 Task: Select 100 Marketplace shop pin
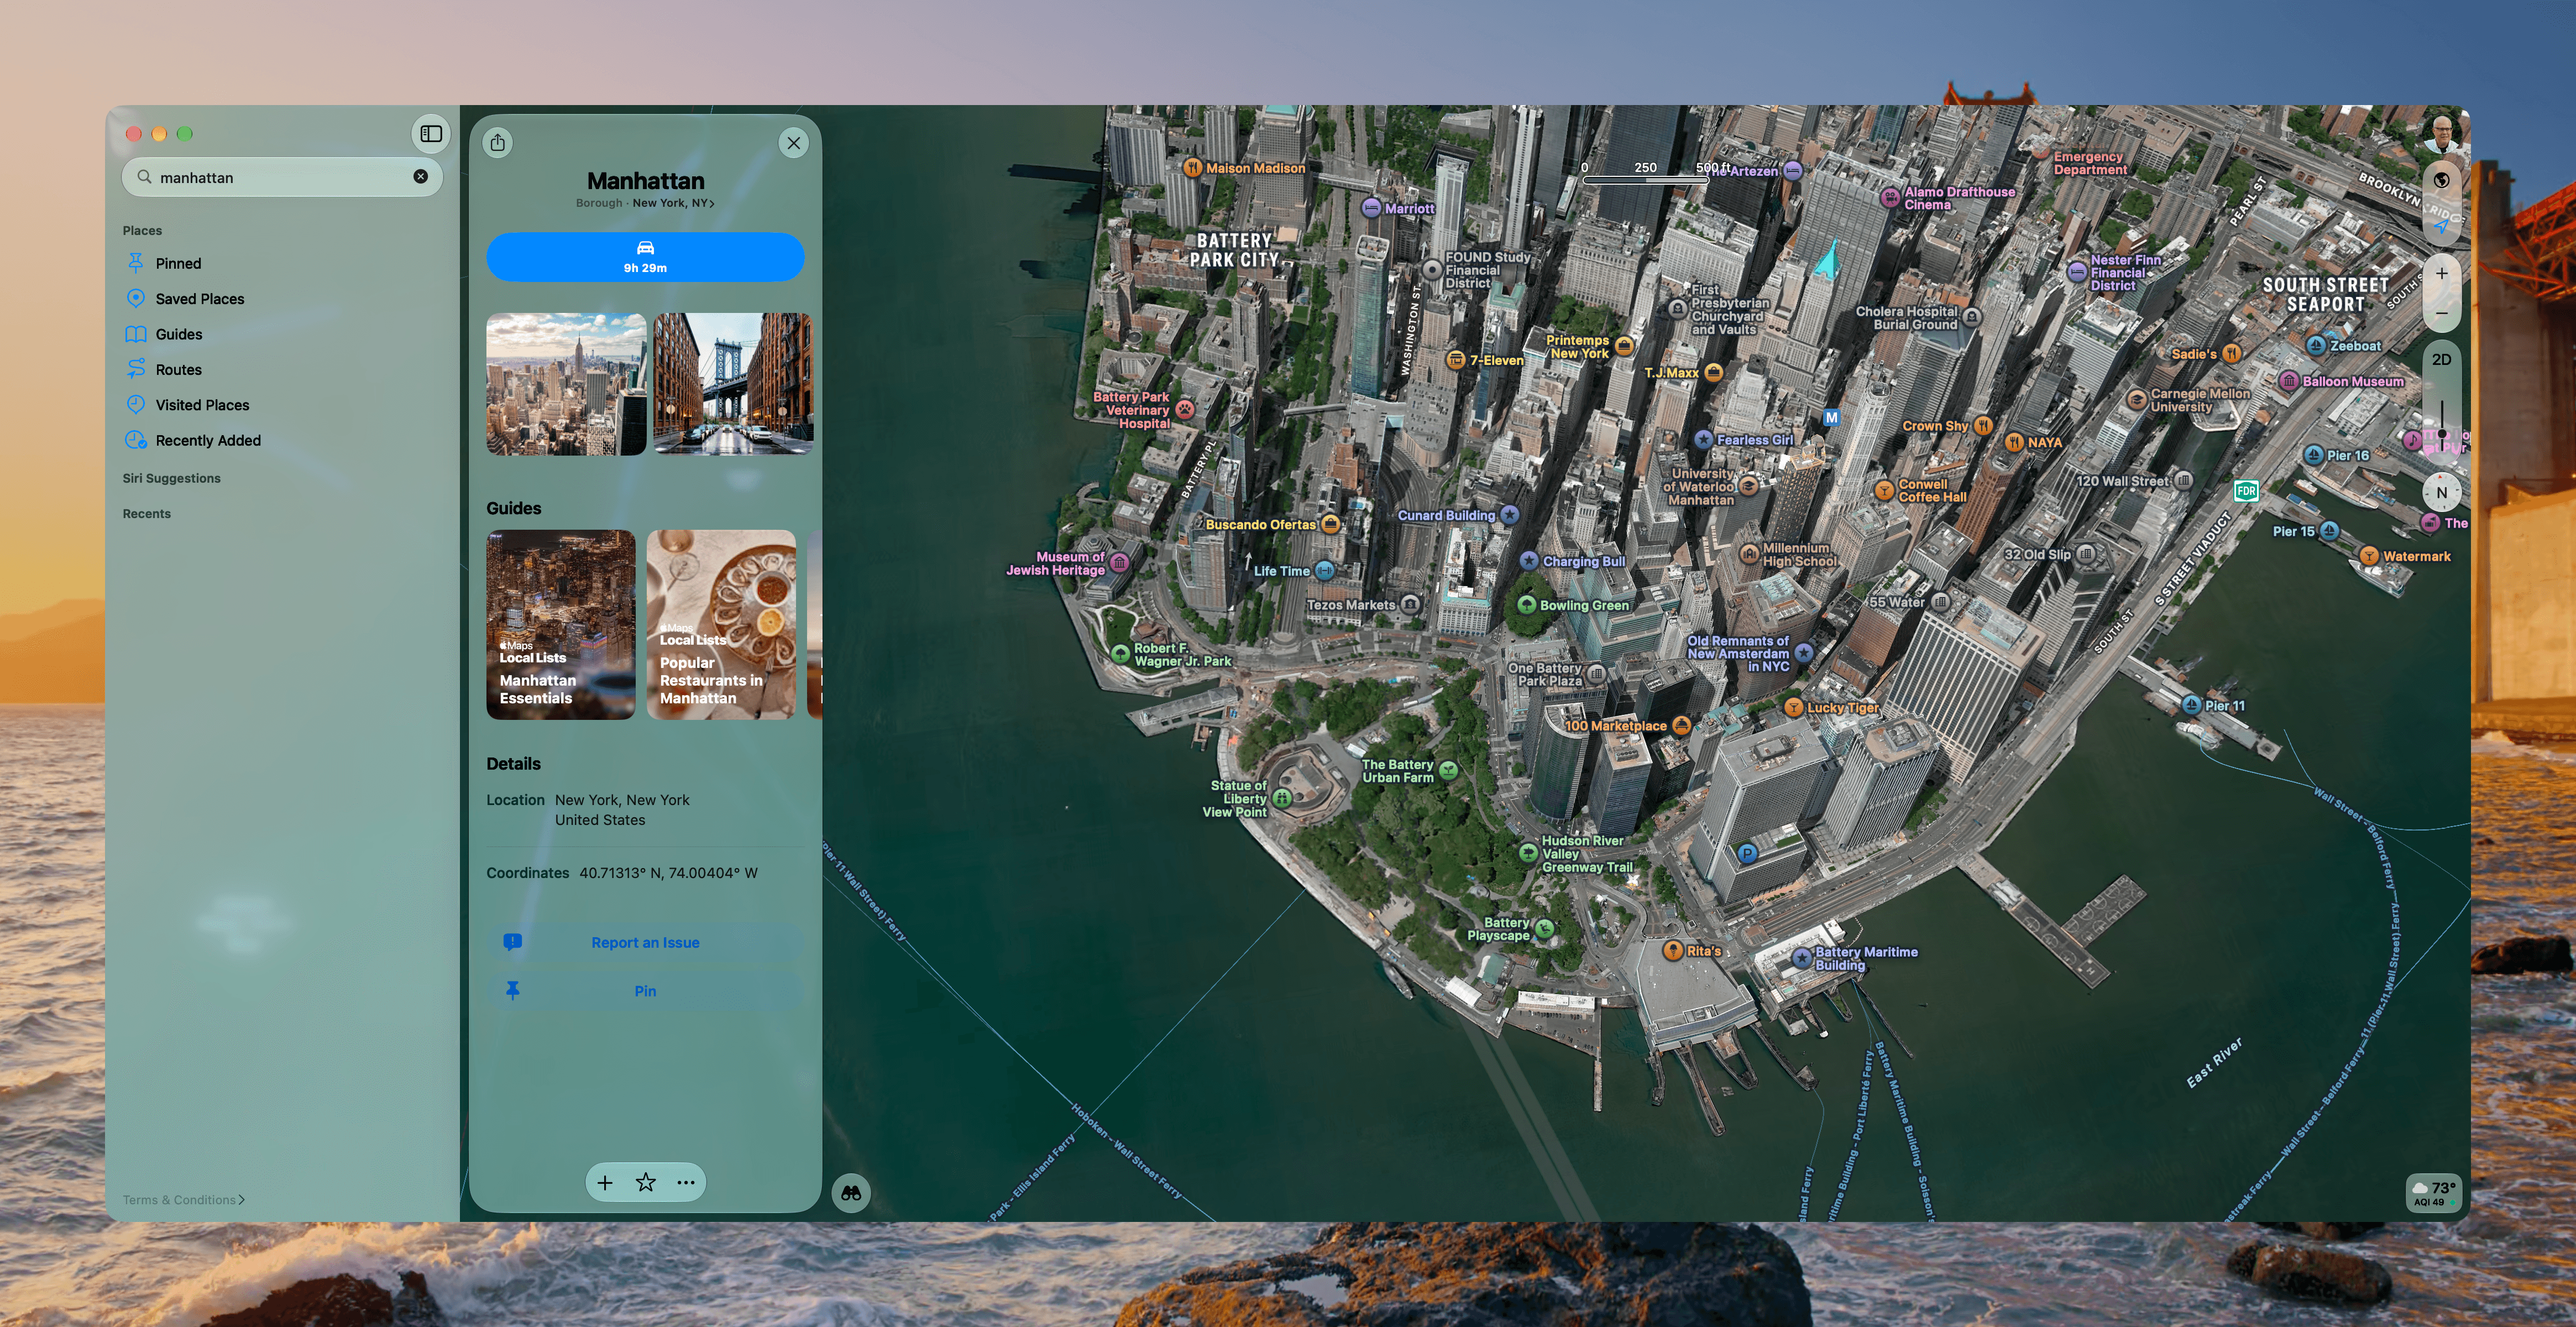1681,725
